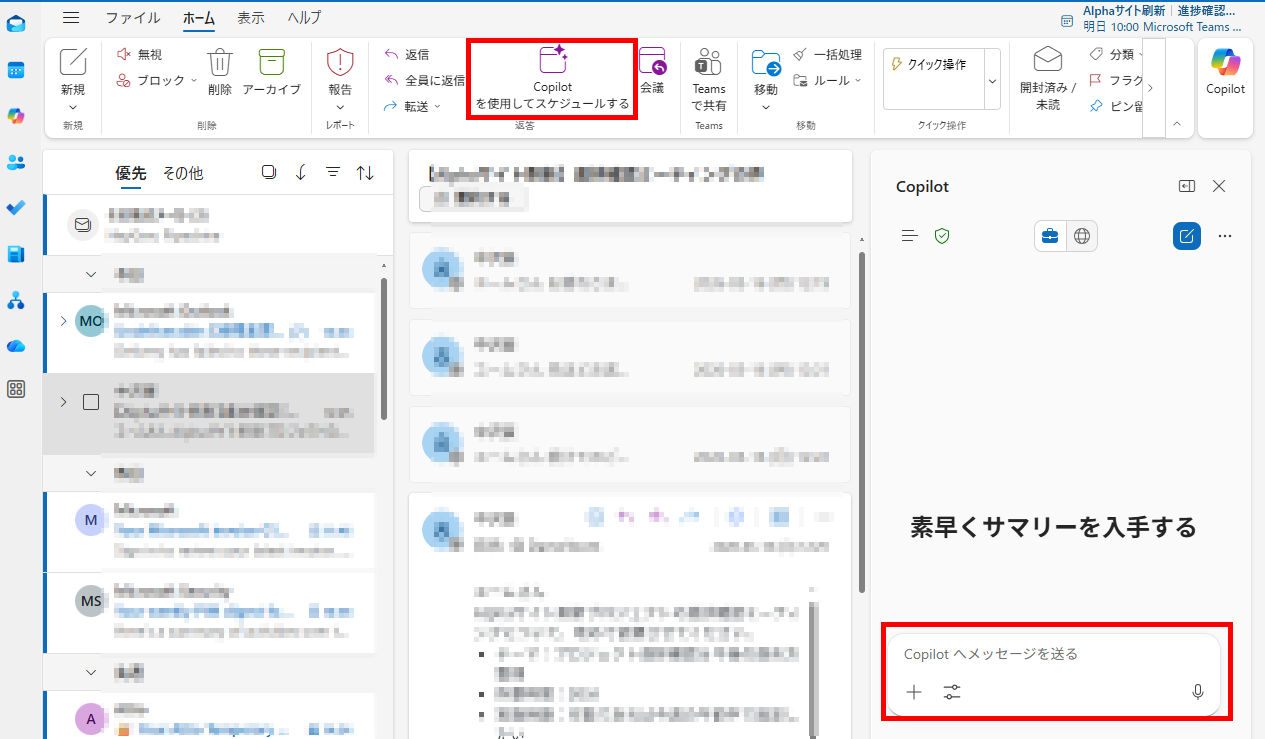Open the ルール dropdown menu

coord(857,80)
